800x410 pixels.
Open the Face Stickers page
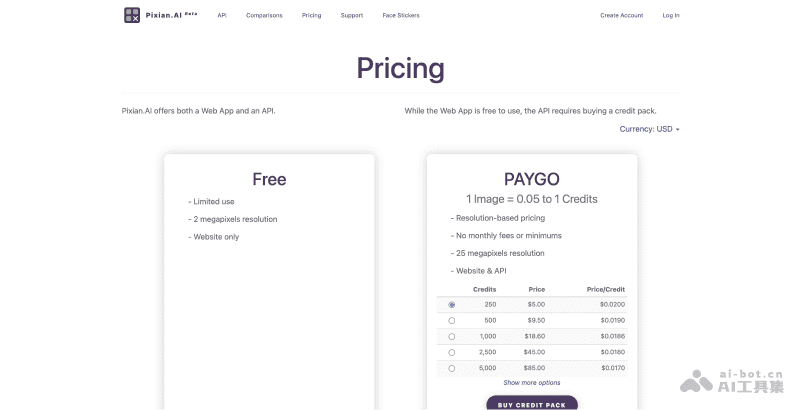tap(400, 16)
